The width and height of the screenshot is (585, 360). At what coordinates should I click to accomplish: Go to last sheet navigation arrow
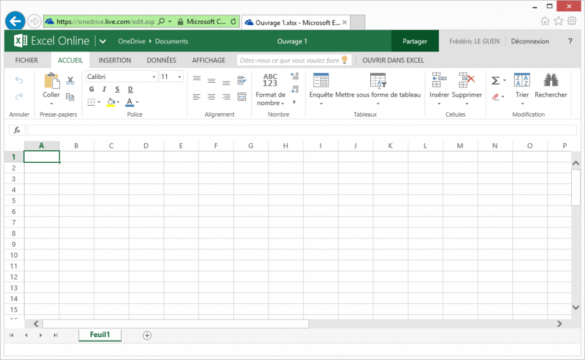coord(55,335)
